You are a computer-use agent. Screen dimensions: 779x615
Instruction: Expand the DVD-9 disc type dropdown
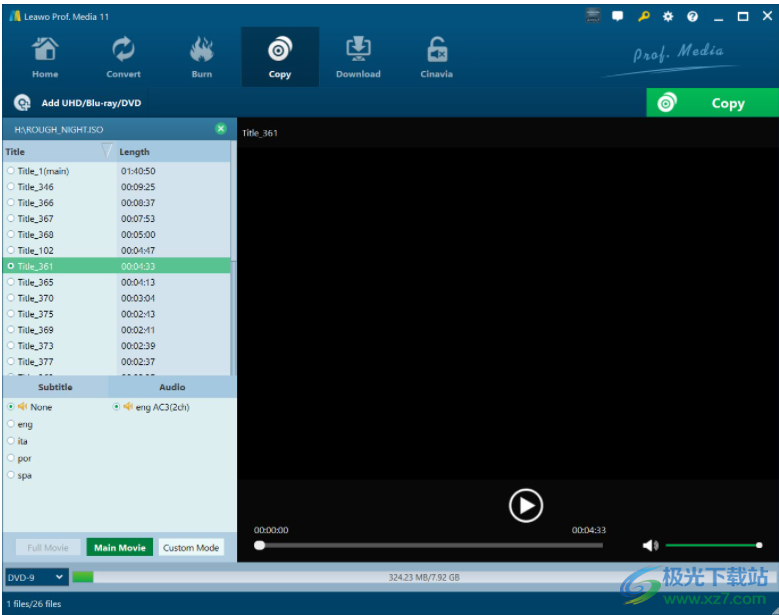click(36, 577)
